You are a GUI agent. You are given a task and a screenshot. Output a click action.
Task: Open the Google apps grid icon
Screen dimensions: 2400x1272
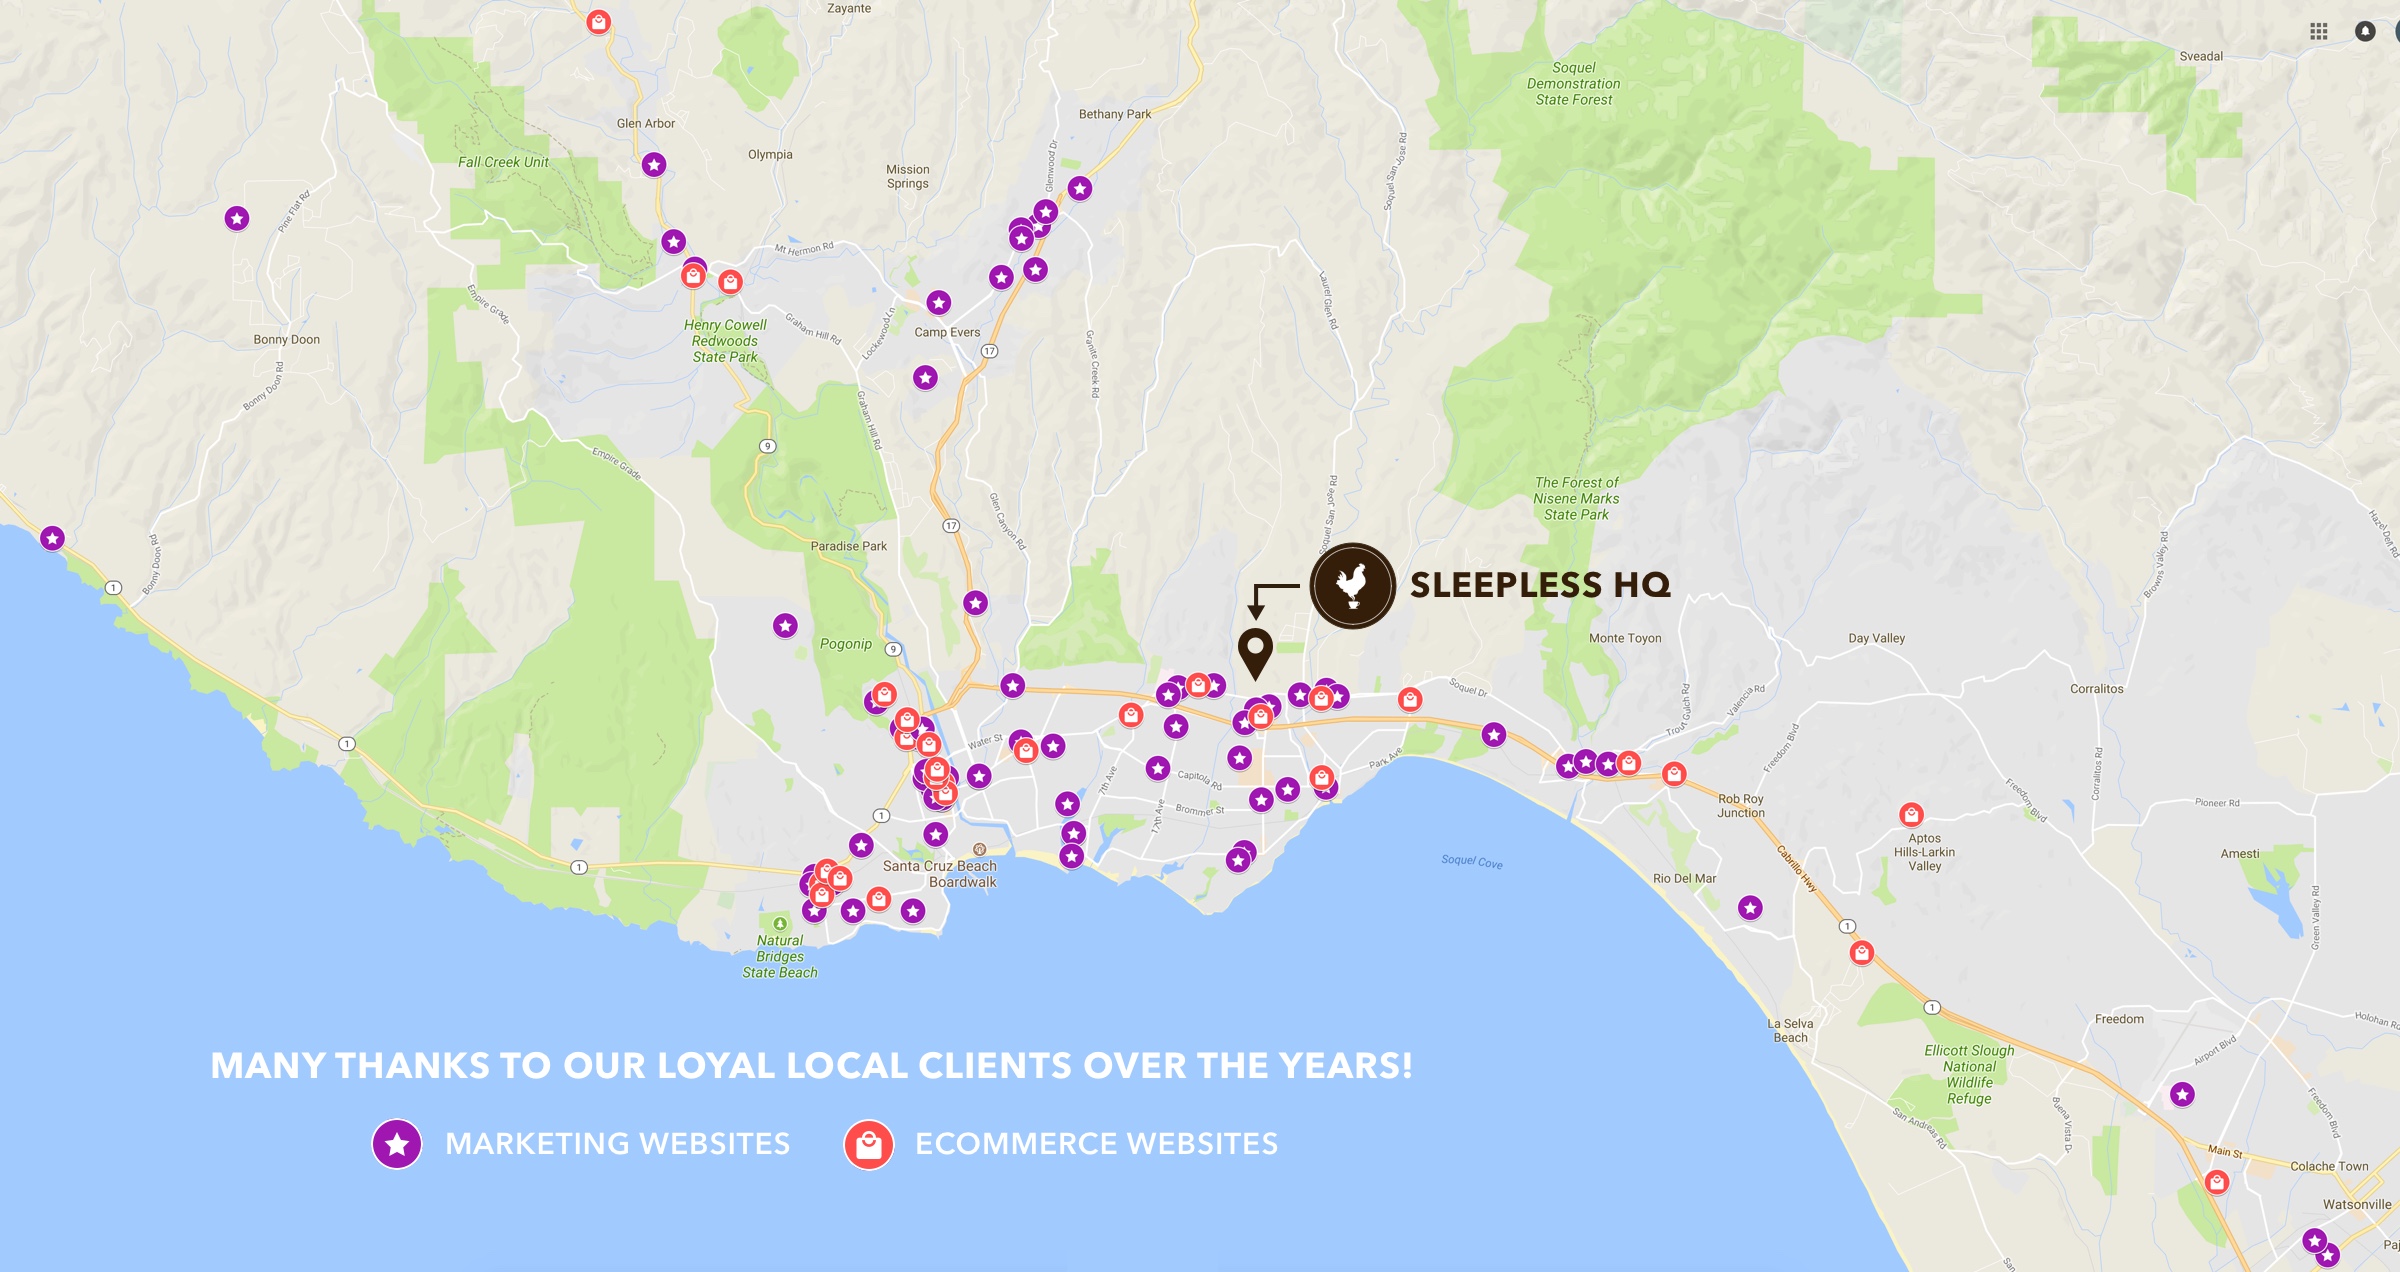click(x=2318, y=31)
